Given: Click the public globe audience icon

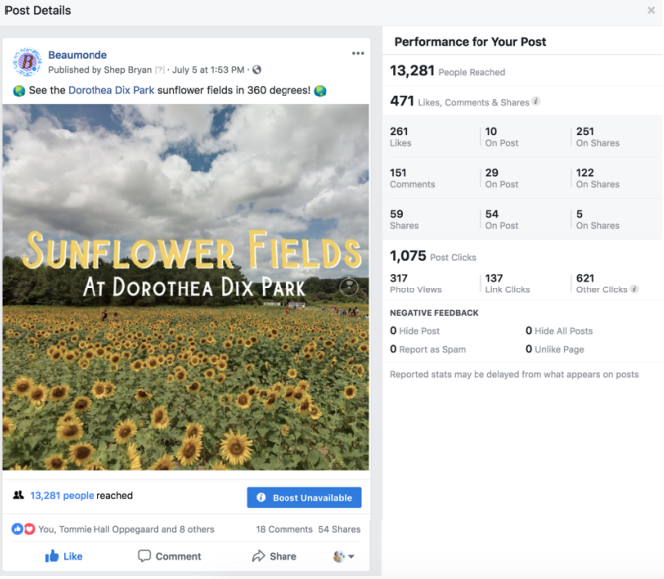Looking at the screenshot, I should 257,70.
